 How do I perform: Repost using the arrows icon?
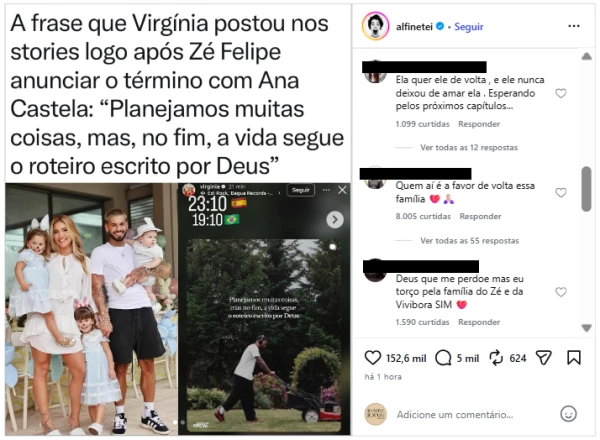pyautogui.click(x=496, y=358)
